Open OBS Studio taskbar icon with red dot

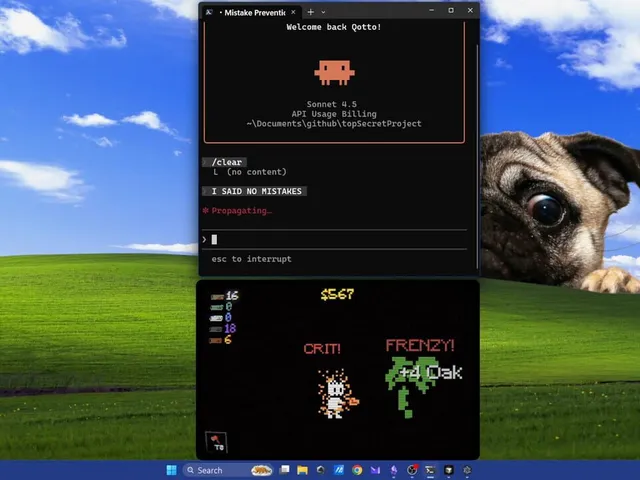tap(412, 470)
